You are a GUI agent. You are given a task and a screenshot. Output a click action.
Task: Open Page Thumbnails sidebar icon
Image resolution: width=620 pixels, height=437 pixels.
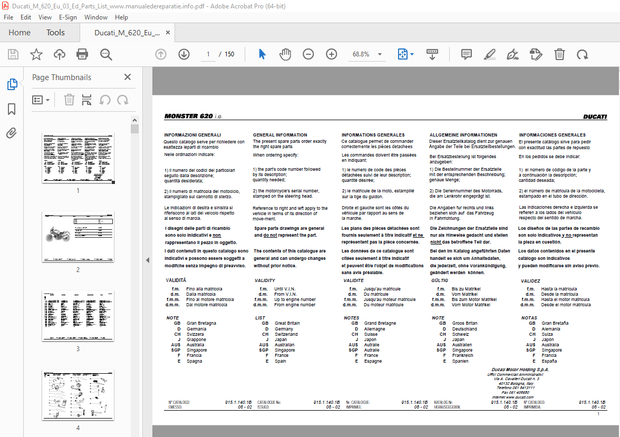coord(12,84)
